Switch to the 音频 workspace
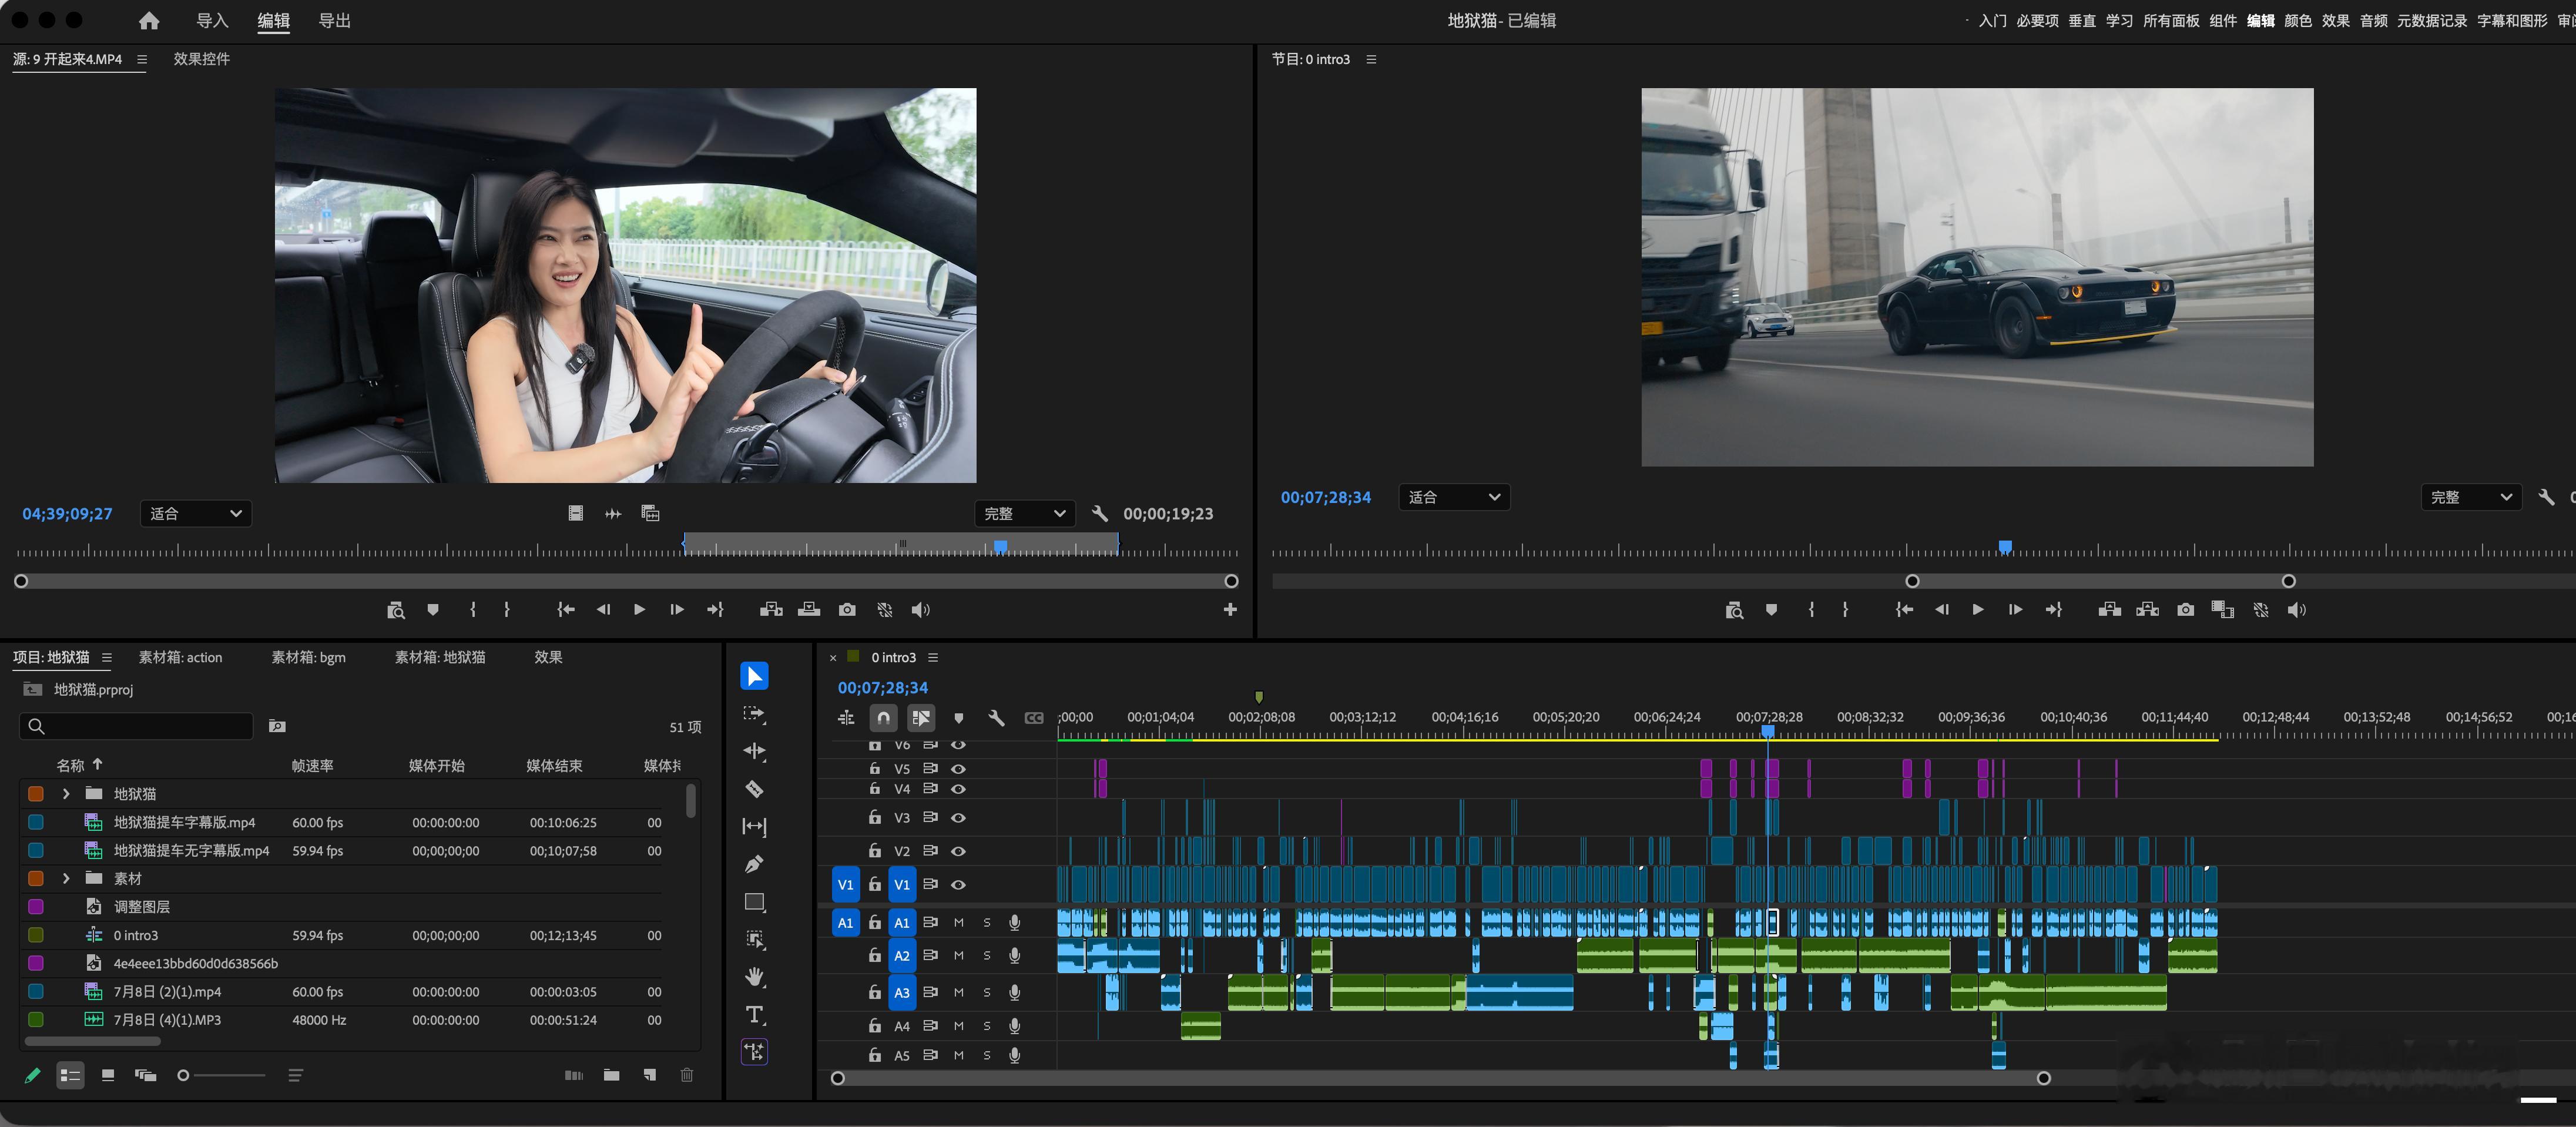Image resolution: width=2576 pixels, height=1127 pixels. [2374, 20]
